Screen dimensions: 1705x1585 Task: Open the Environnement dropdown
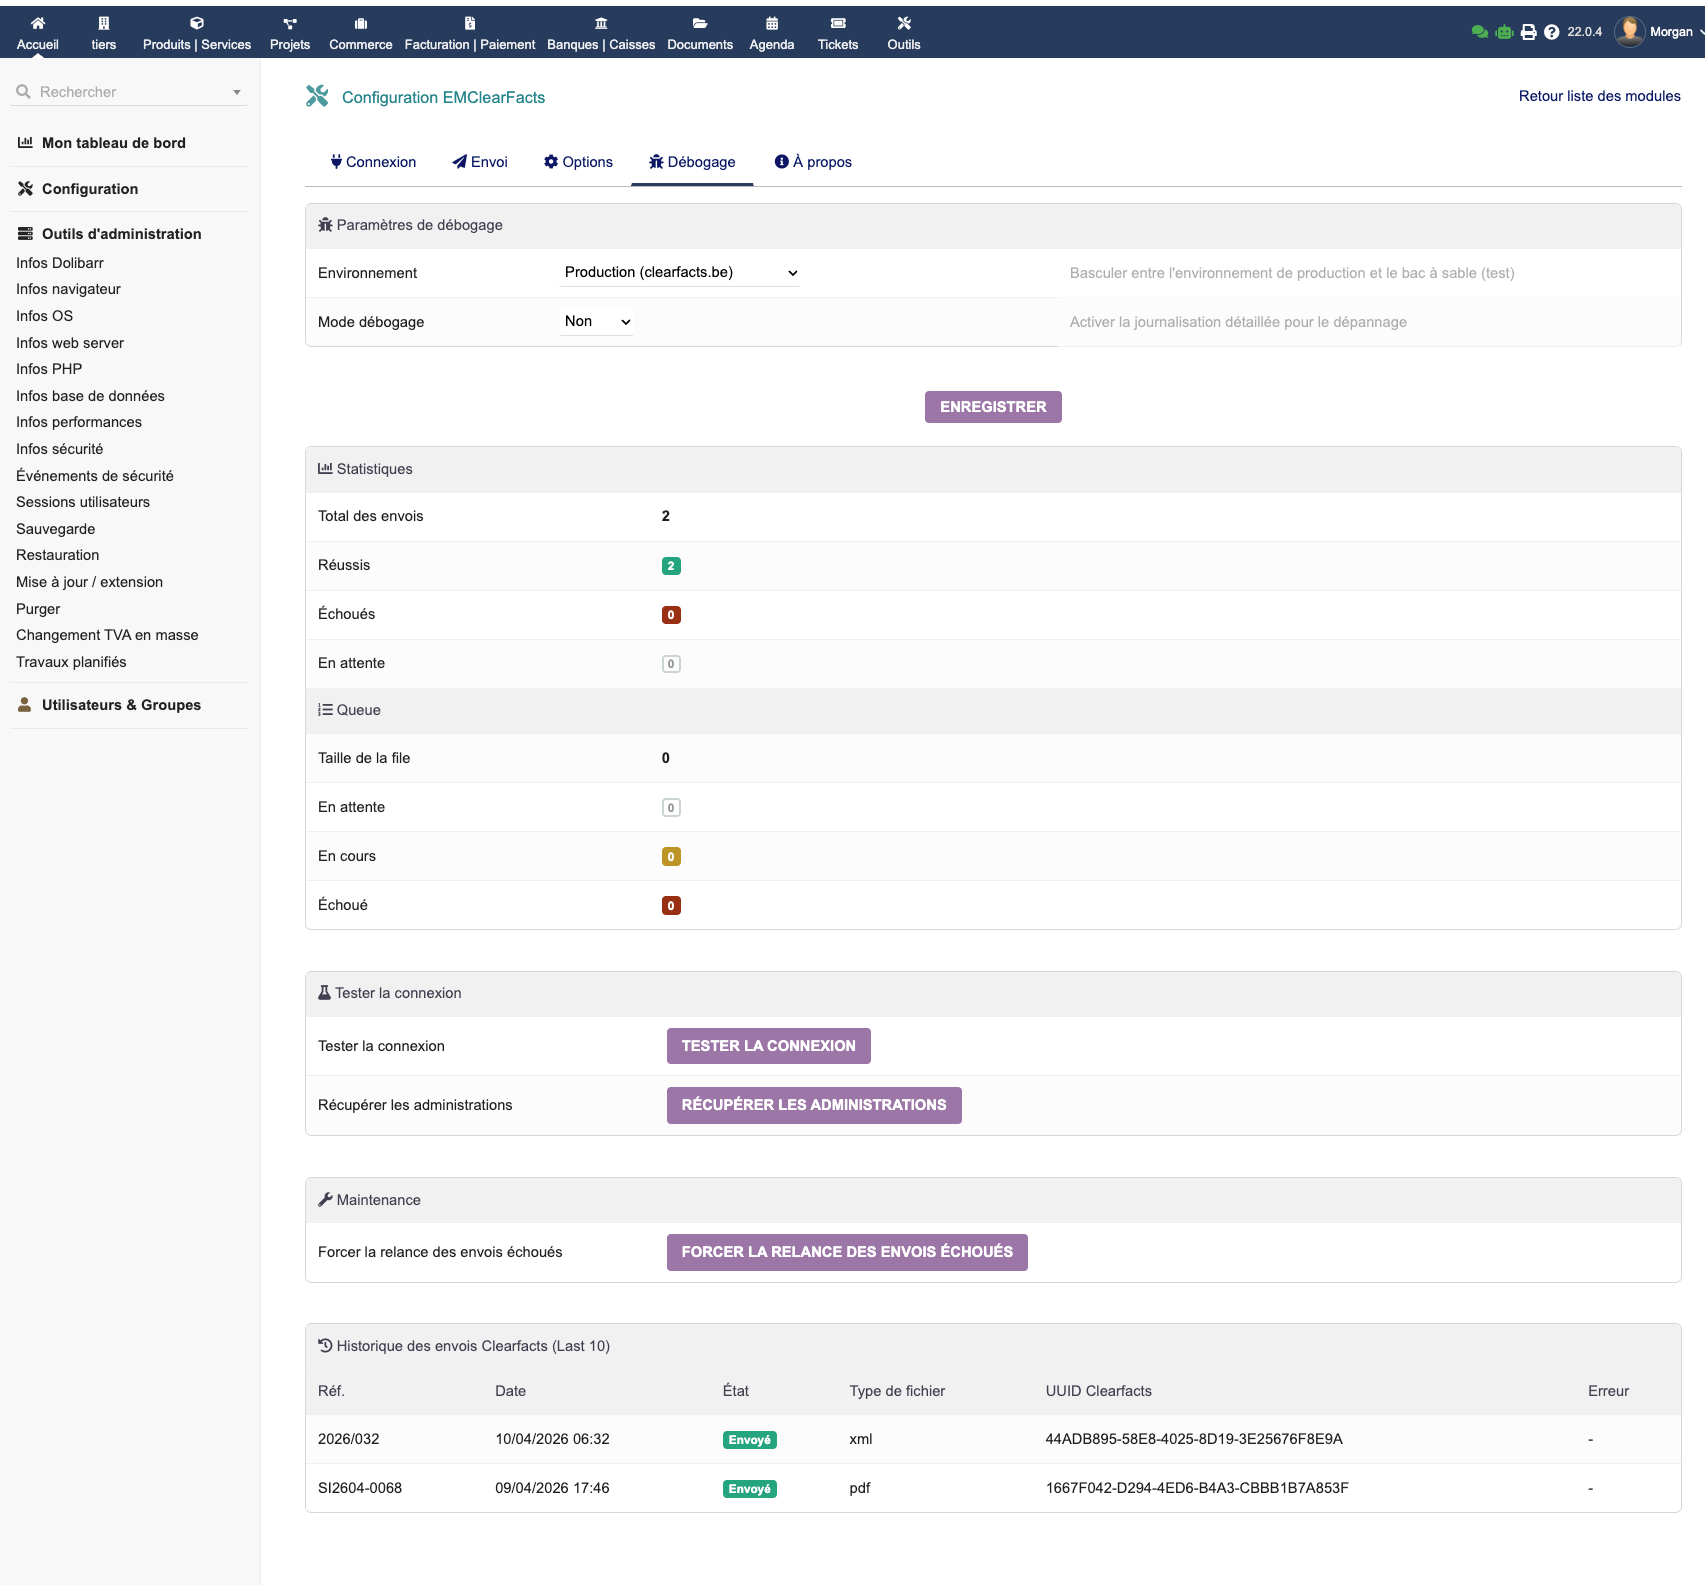[680, 273]
